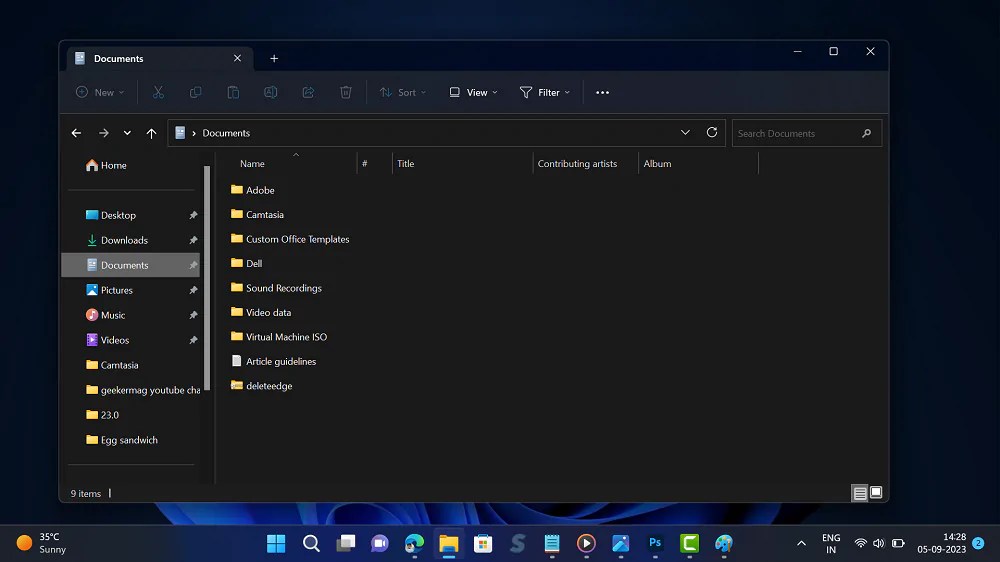Select Pictures in the navigation pane
This screenshot has height=562, width=1000.
116,290
